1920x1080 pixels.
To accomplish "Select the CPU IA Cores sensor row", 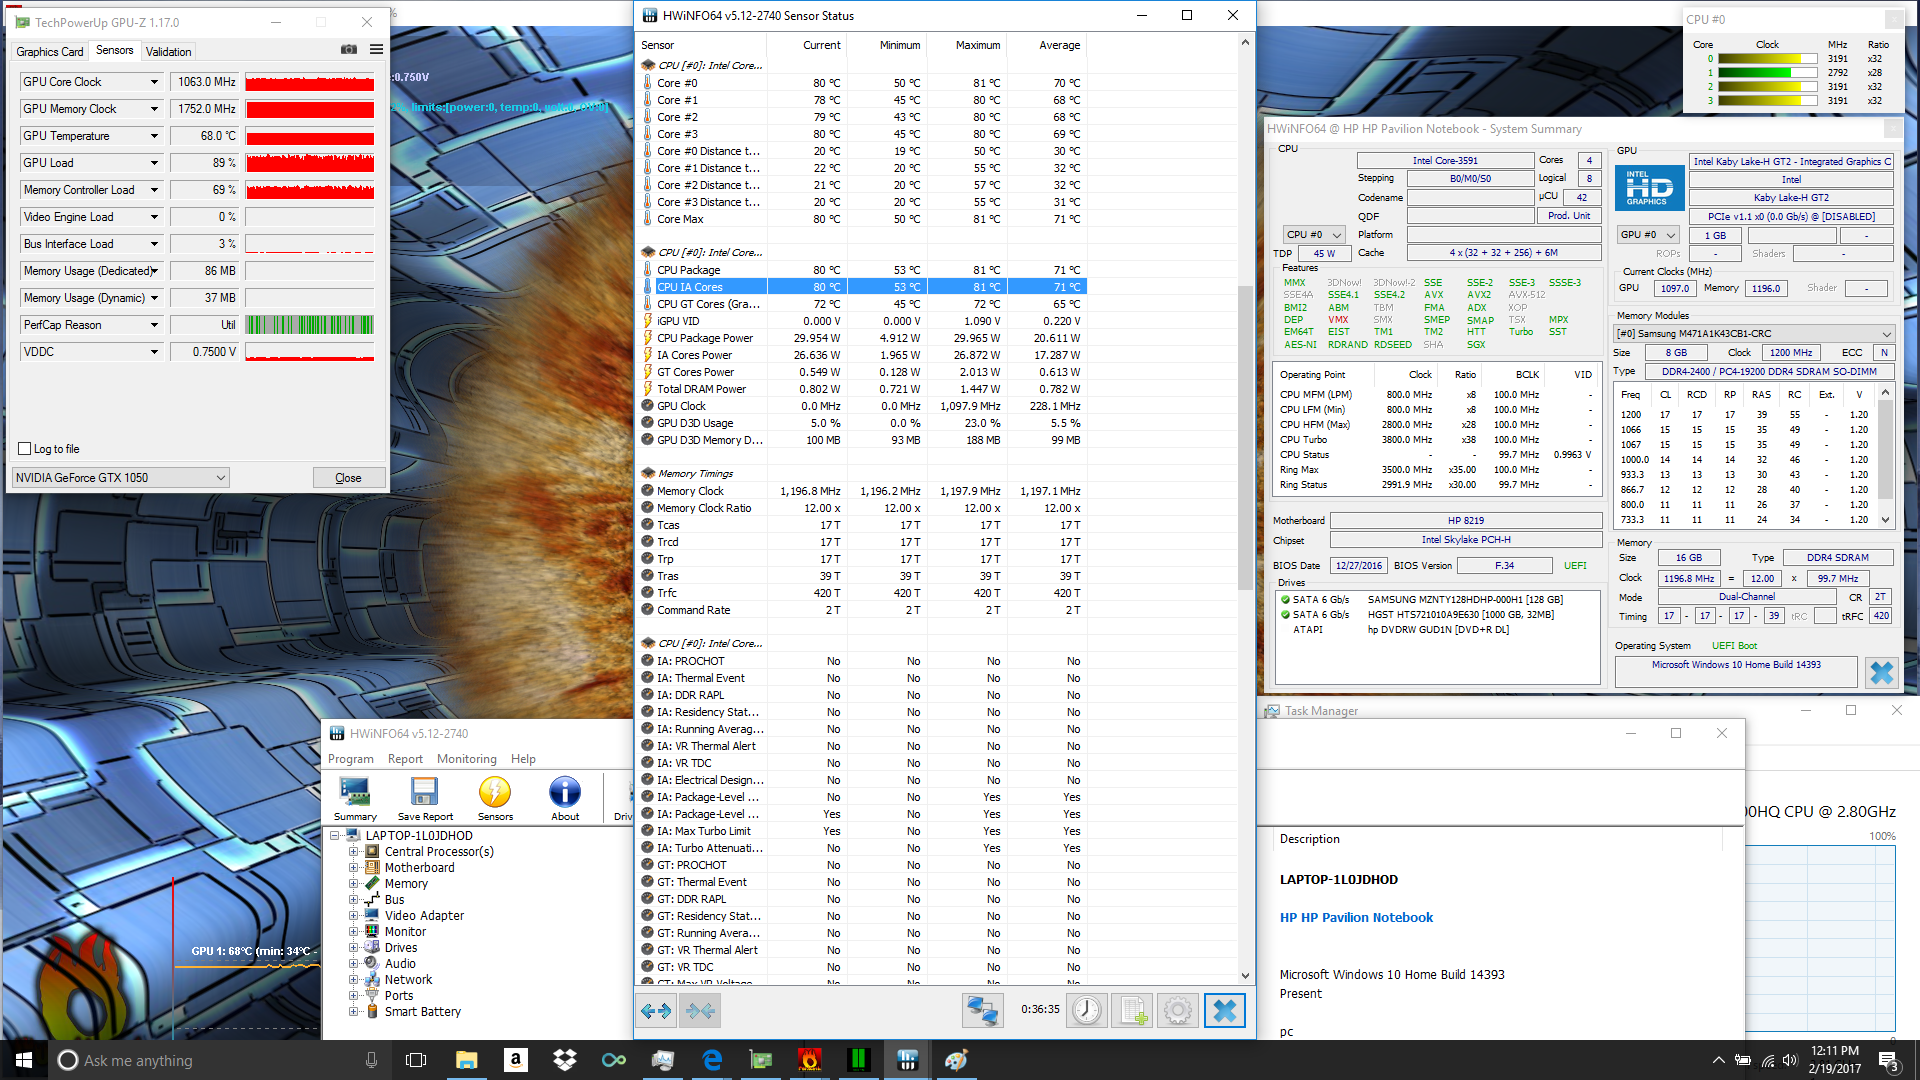I will (x=861, y=287).
